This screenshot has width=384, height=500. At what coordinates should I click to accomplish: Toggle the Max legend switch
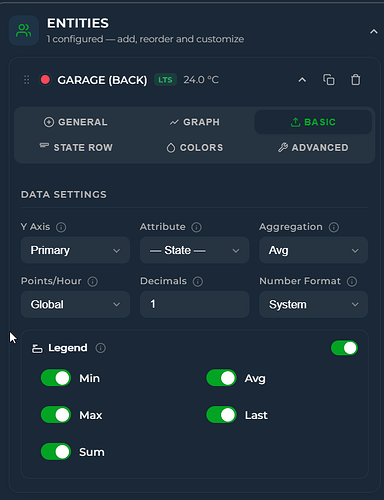[56, 415]
